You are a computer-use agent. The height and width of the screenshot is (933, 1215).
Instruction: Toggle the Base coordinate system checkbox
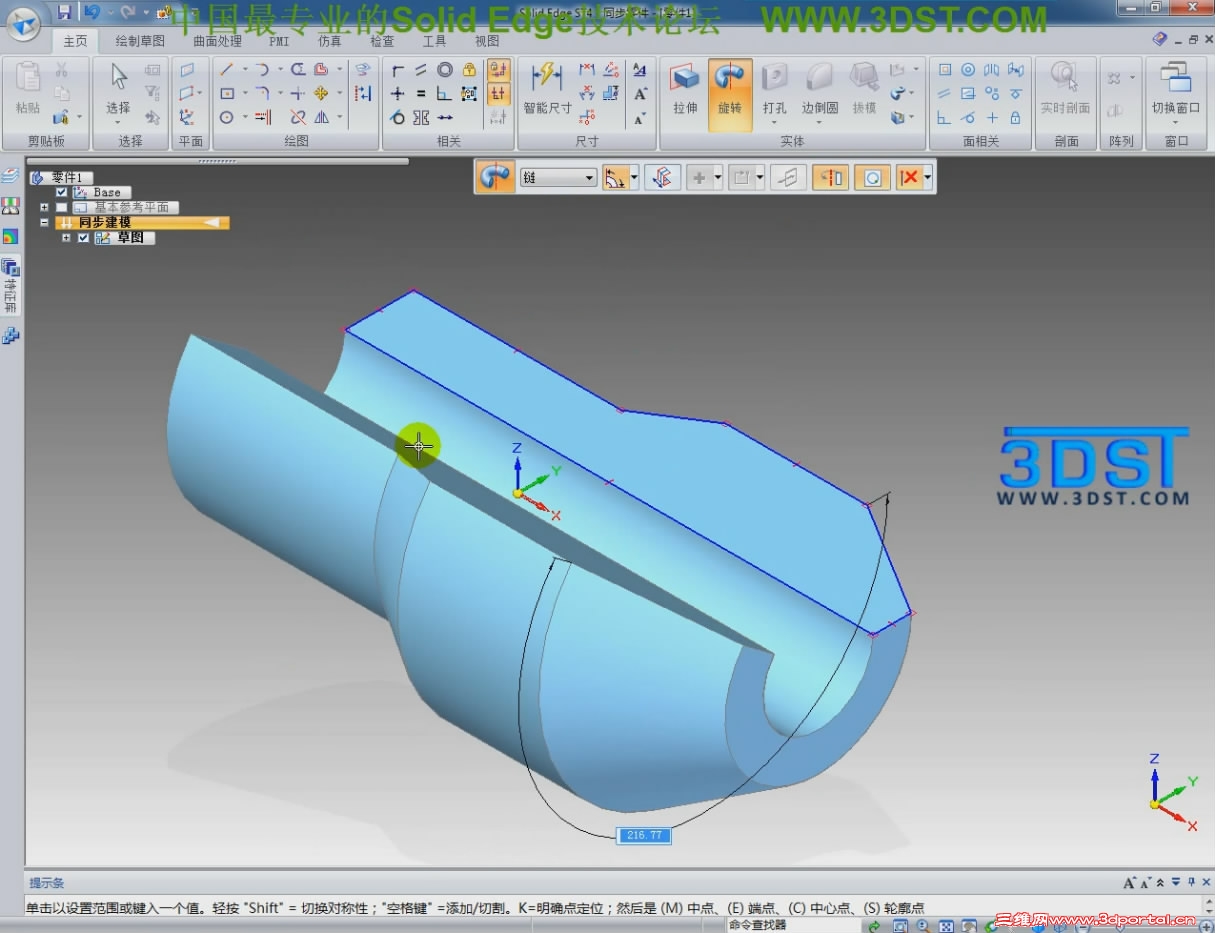click(x=62, y=192)
